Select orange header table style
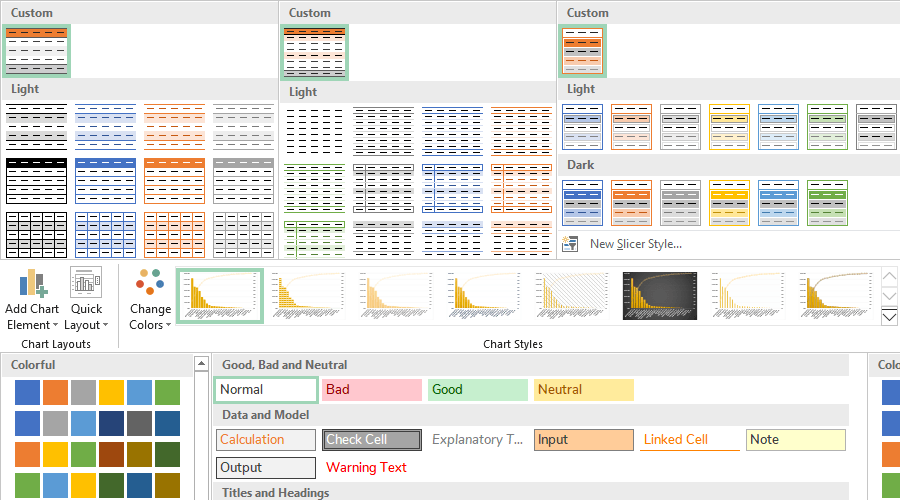Screen dimensions: 900x500 pos(174,181)
